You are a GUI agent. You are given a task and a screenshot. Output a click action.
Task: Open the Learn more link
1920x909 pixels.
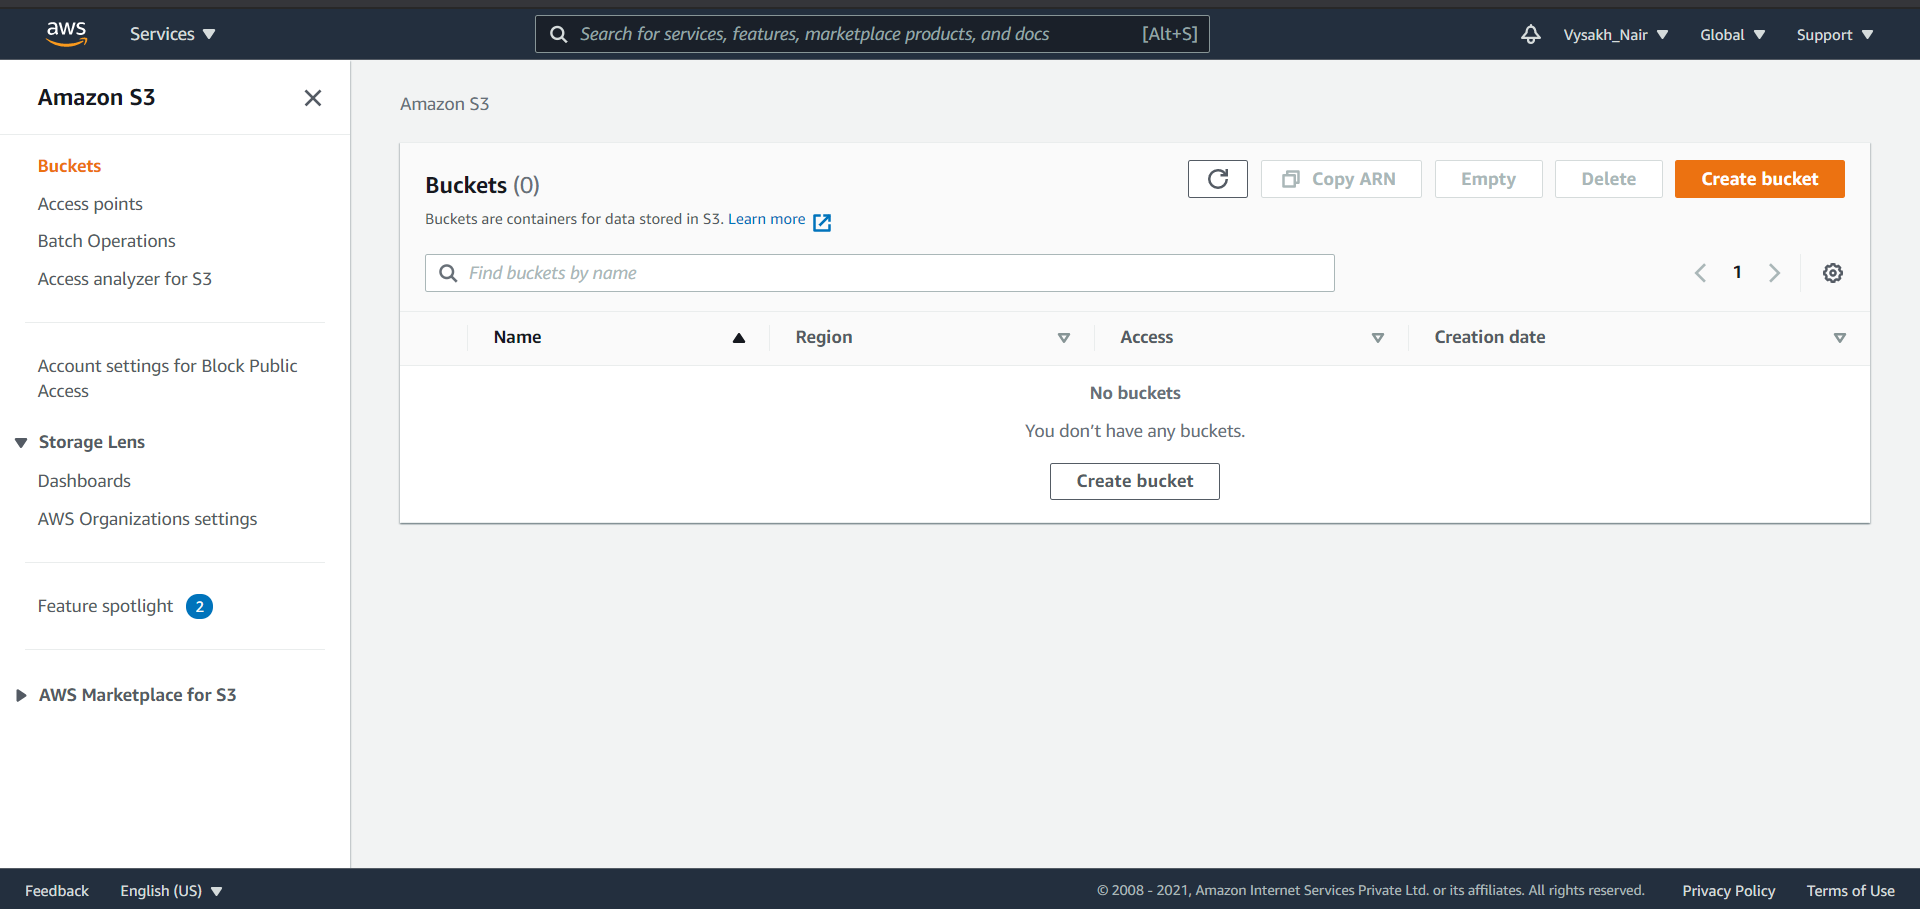pos(766,219)
